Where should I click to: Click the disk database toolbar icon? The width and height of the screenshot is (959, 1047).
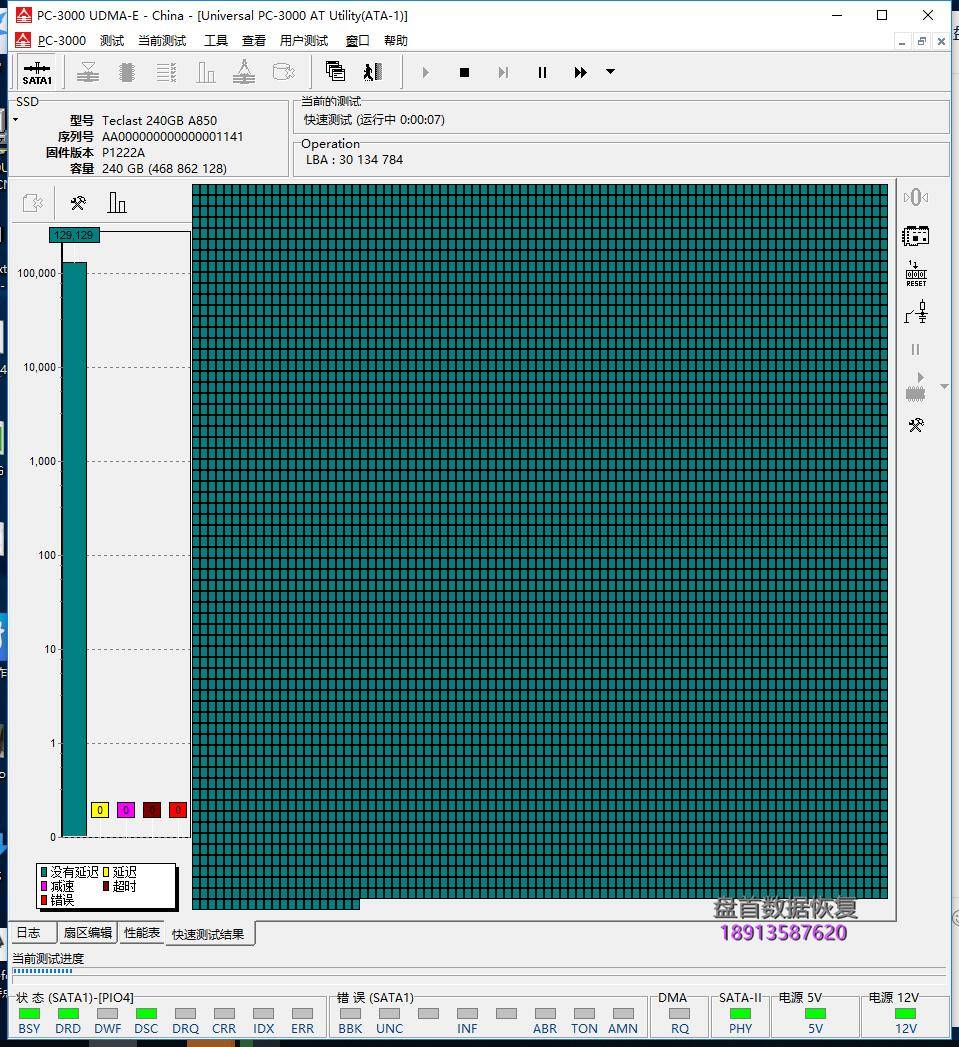(284, 71)
